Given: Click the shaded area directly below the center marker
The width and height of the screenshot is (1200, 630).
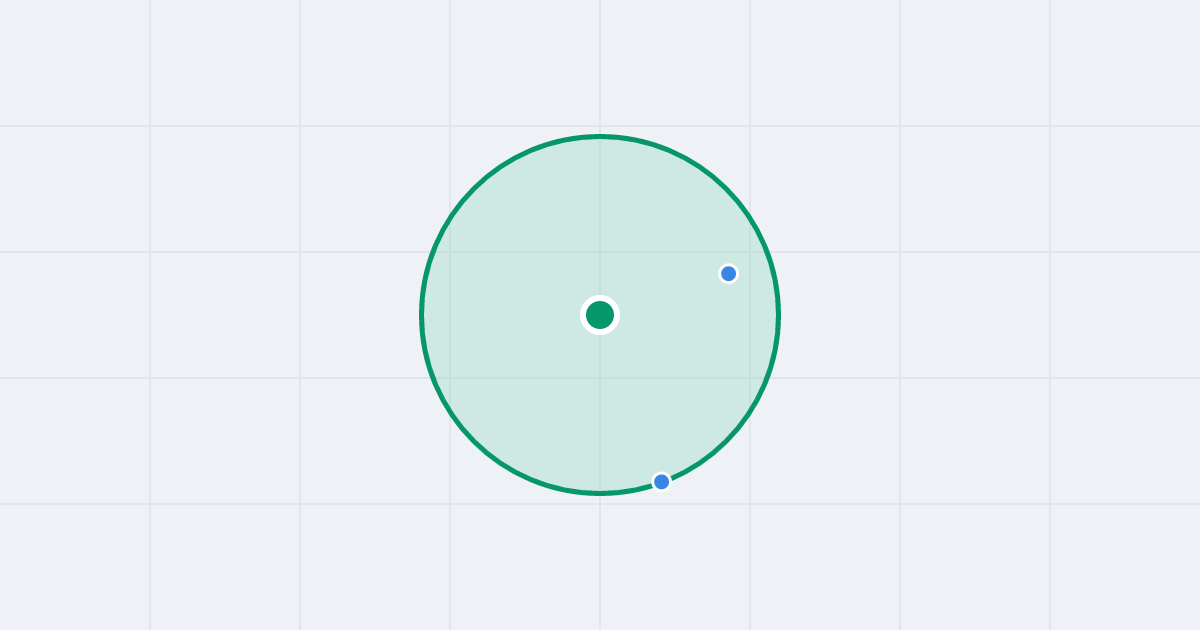Looking at the screenshot, I should (600, 410).
